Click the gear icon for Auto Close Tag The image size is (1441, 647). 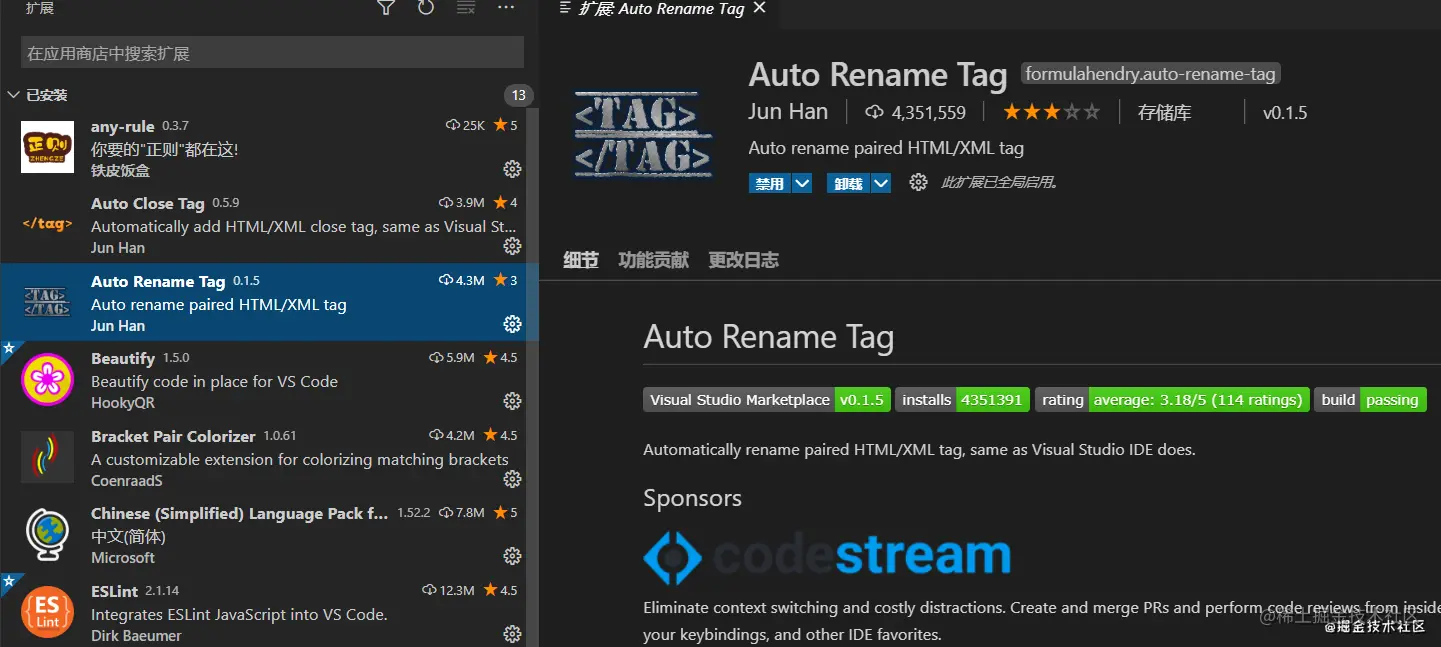tap(512, 246)
